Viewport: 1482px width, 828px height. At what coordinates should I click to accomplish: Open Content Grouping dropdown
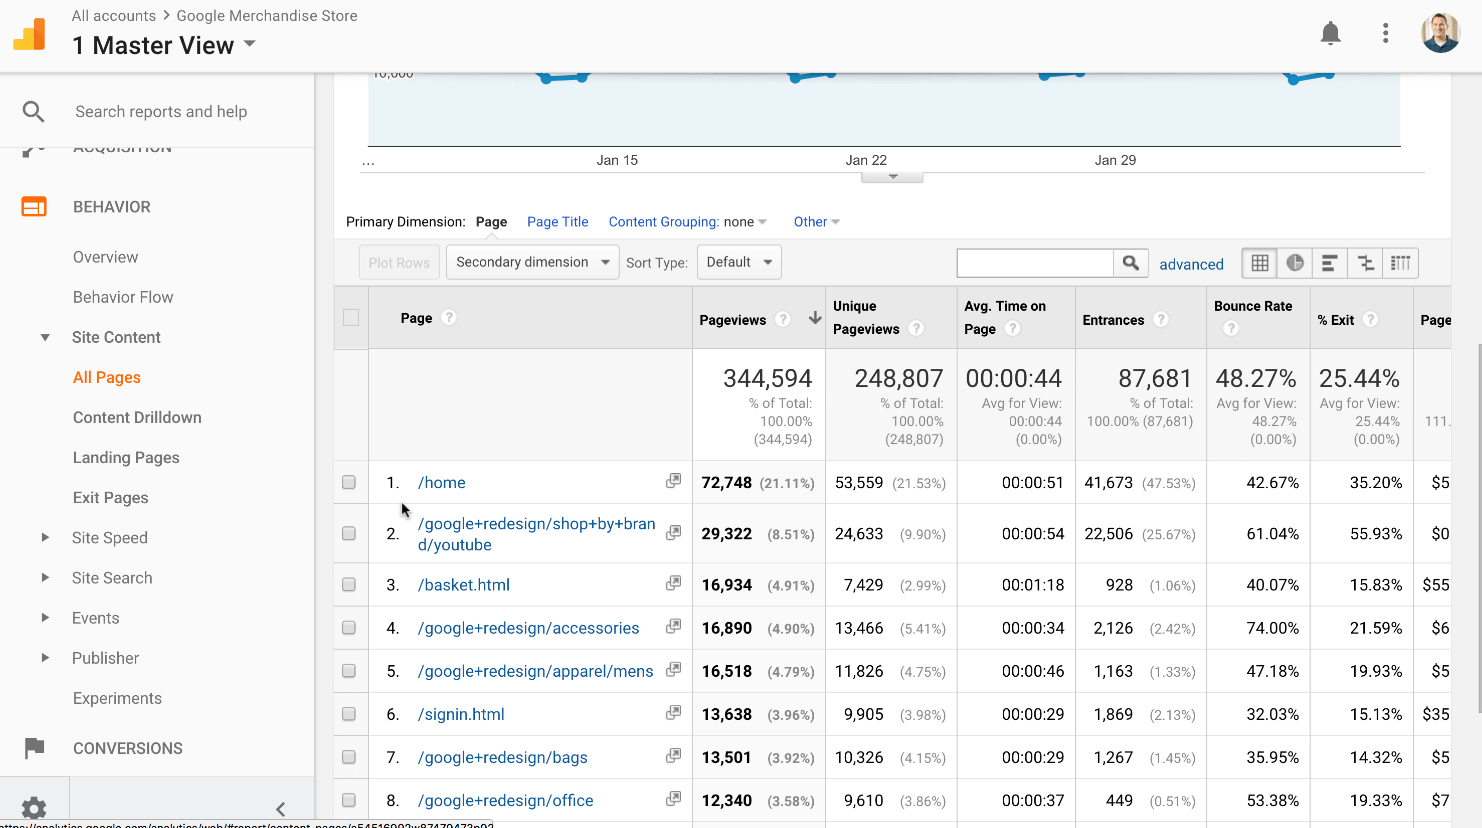[x=688, y=222]
